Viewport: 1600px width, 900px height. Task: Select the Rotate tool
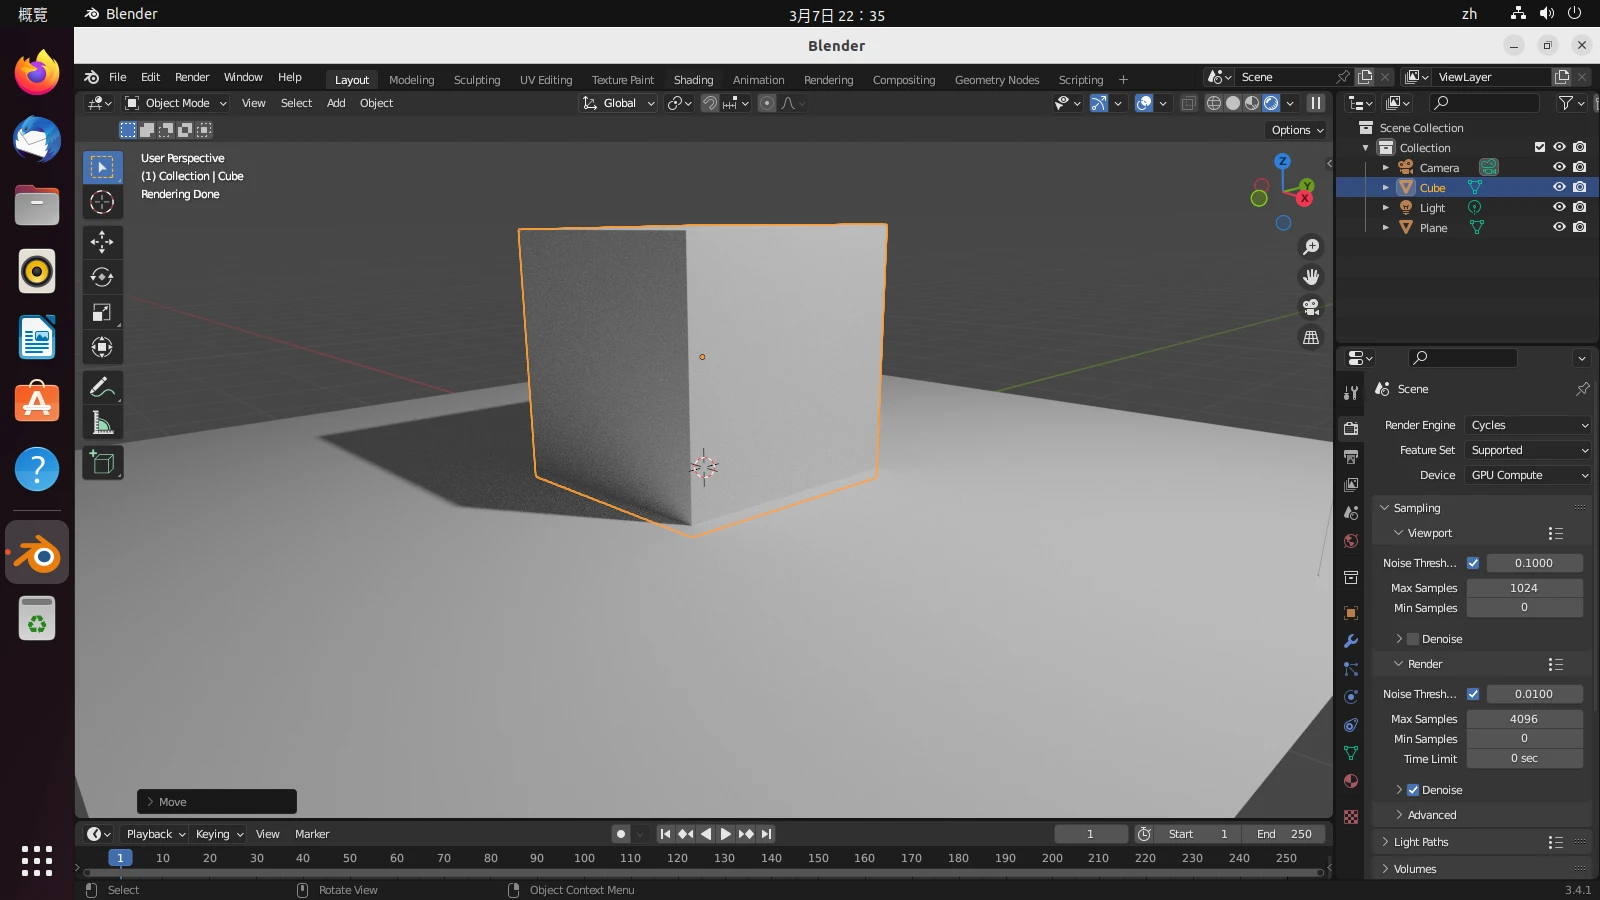pyautogui.click(x=102, y=277)
